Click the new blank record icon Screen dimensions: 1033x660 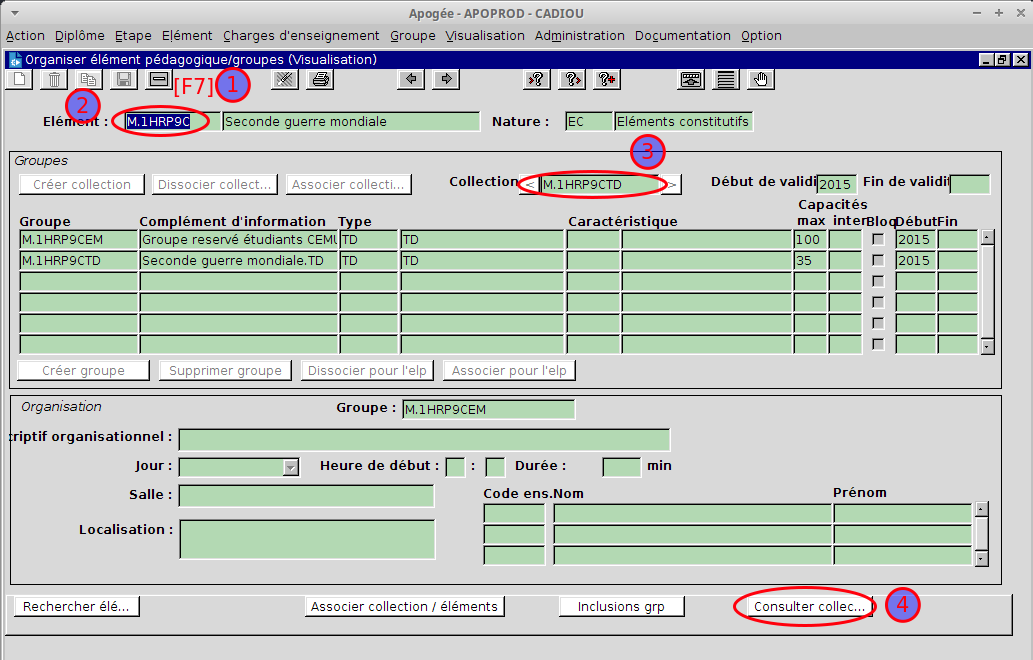click(18, 80)
